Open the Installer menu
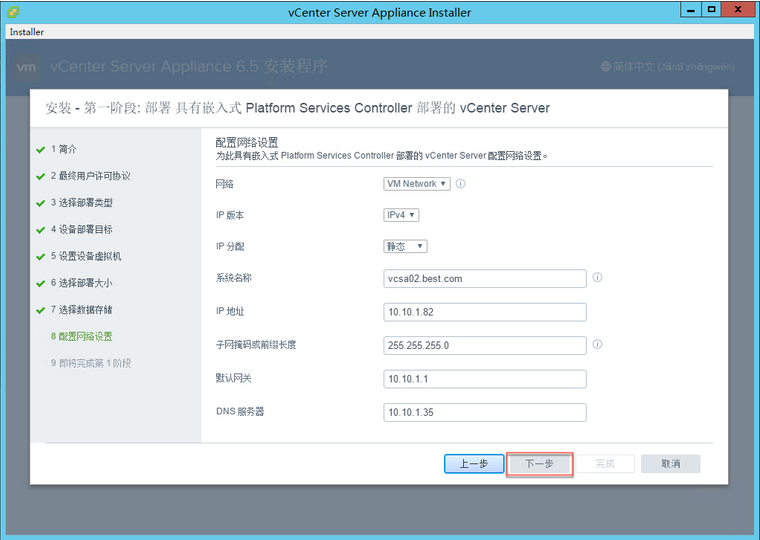Screen dimensions: 760x540 click(27, 32)
